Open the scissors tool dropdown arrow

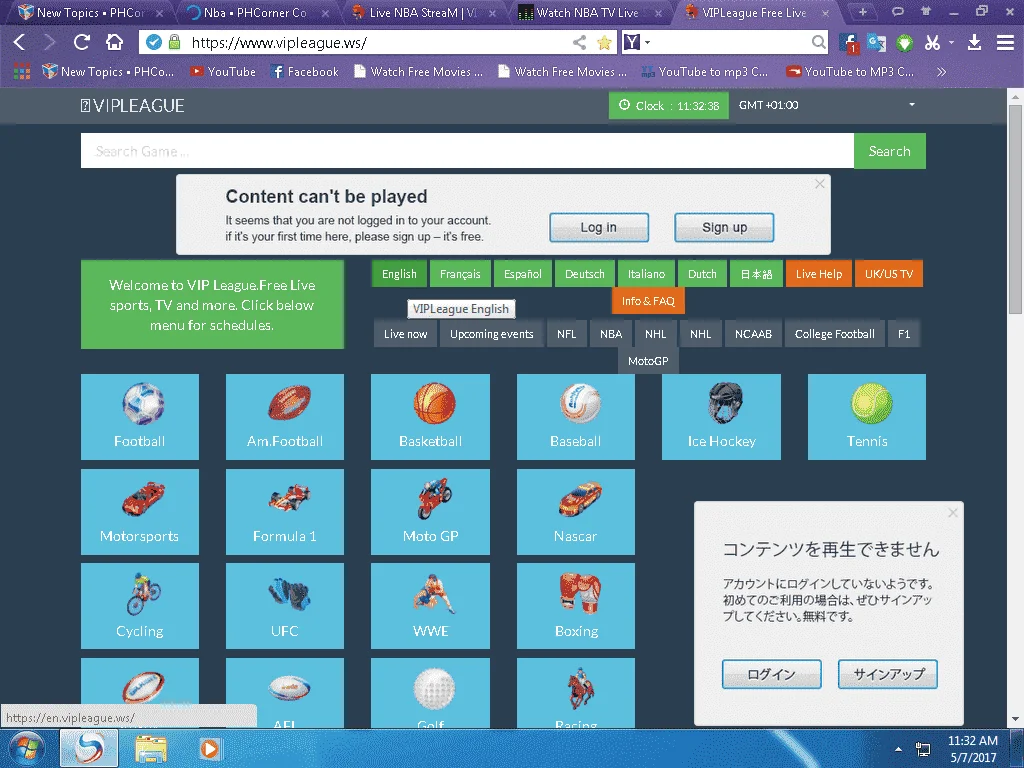pyautogui.click(x=952, y=43)
